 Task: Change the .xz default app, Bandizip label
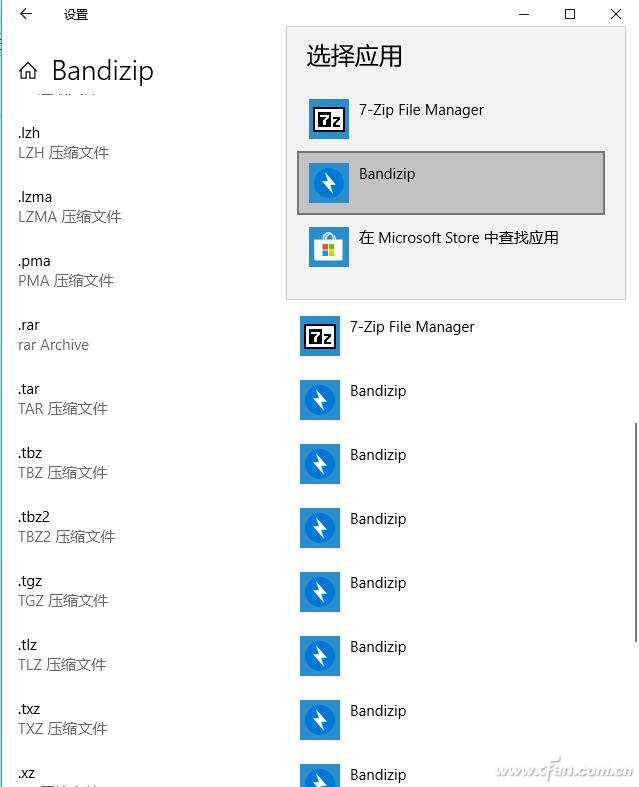coord(378,774)
